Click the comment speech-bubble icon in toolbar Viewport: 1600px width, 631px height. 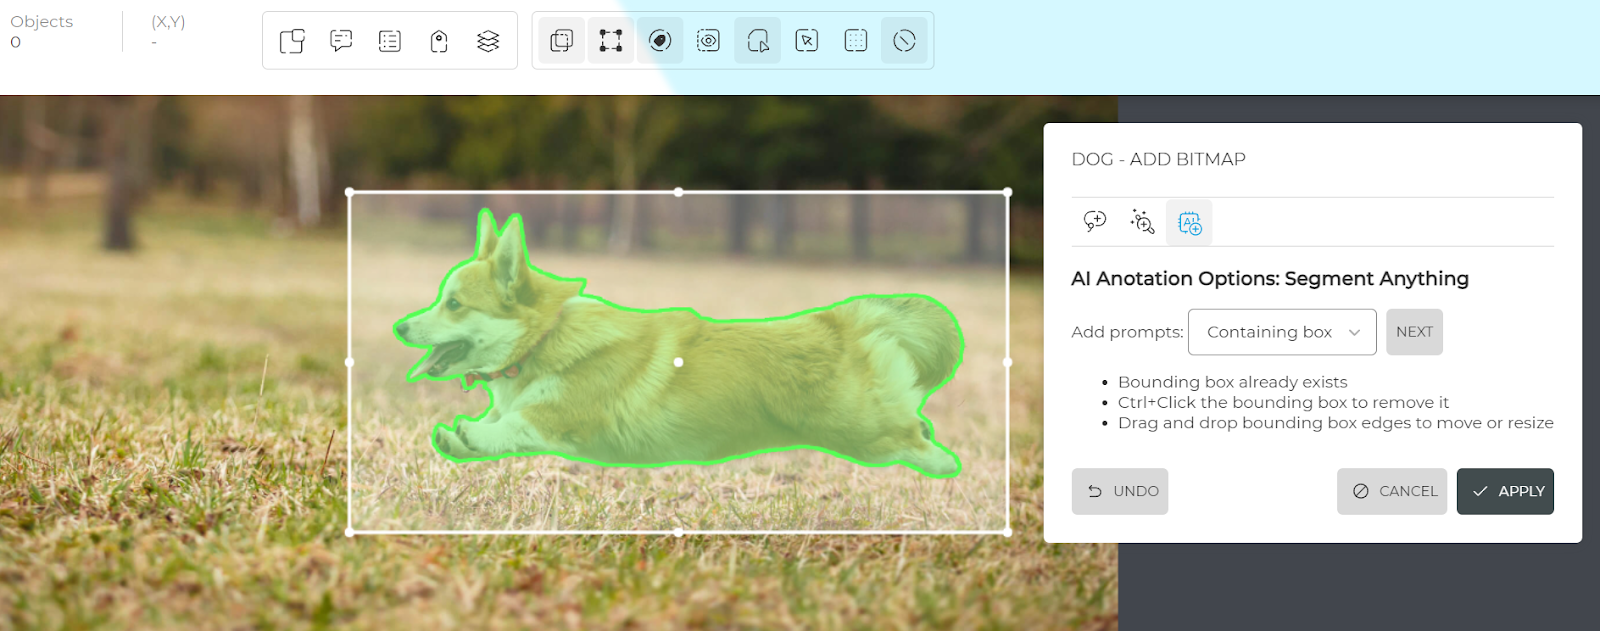(341, 41)
